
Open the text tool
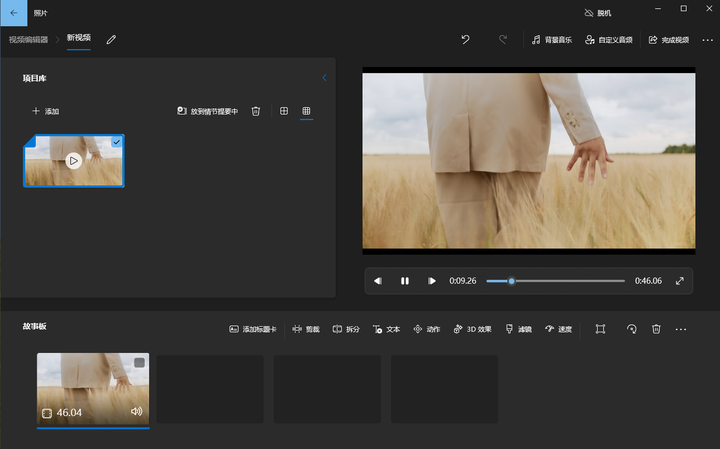(386, 329)
